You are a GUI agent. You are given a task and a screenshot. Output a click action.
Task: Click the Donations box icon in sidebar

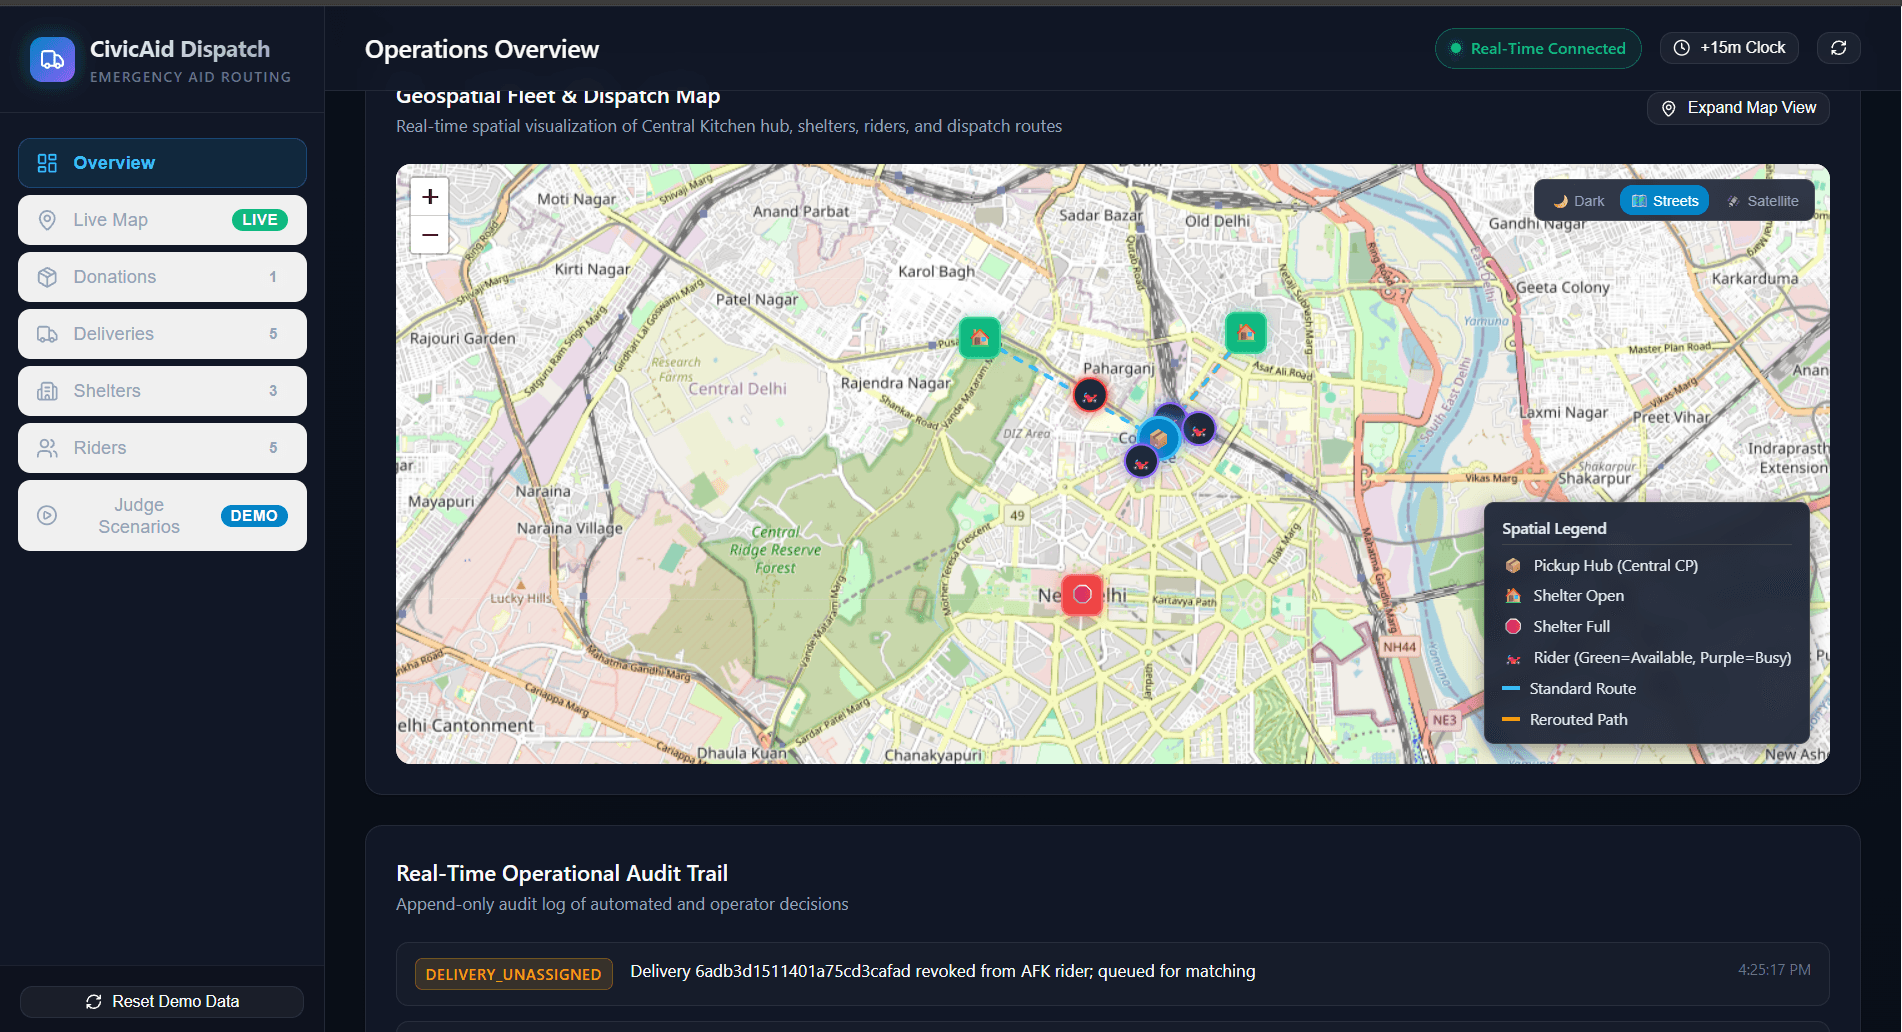tap(47, 277)
